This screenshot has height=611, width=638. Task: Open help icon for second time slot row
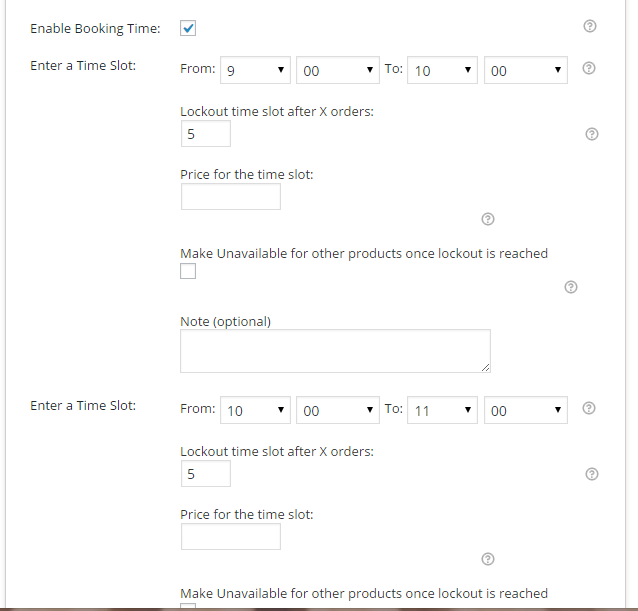coord(589,408)
